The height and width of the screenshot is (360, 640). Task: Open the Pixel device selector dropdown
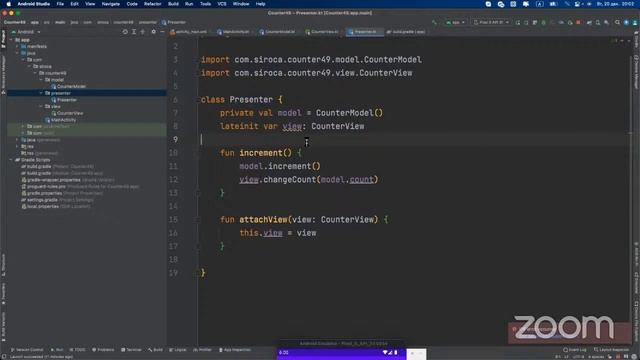[x=491, y=22]
